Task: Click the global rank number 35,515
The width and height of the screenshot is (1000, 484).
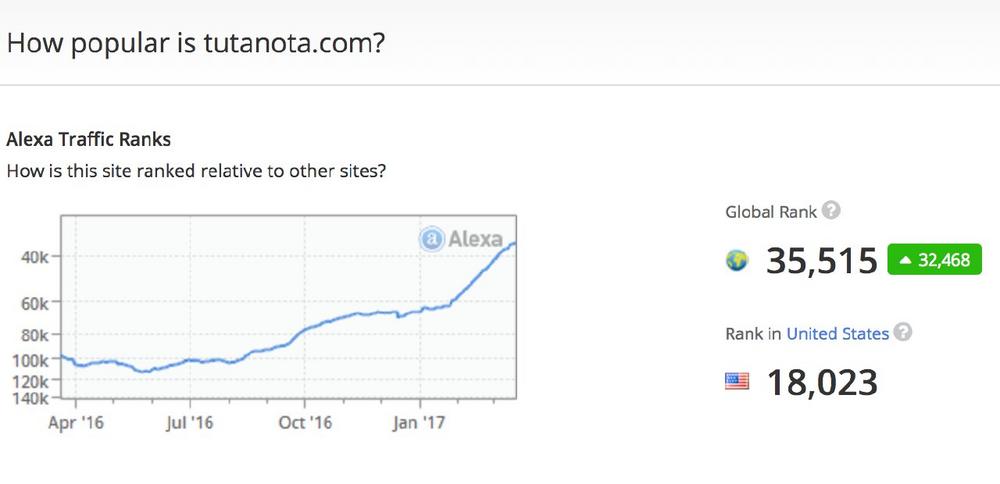Action: click(821, 260)
